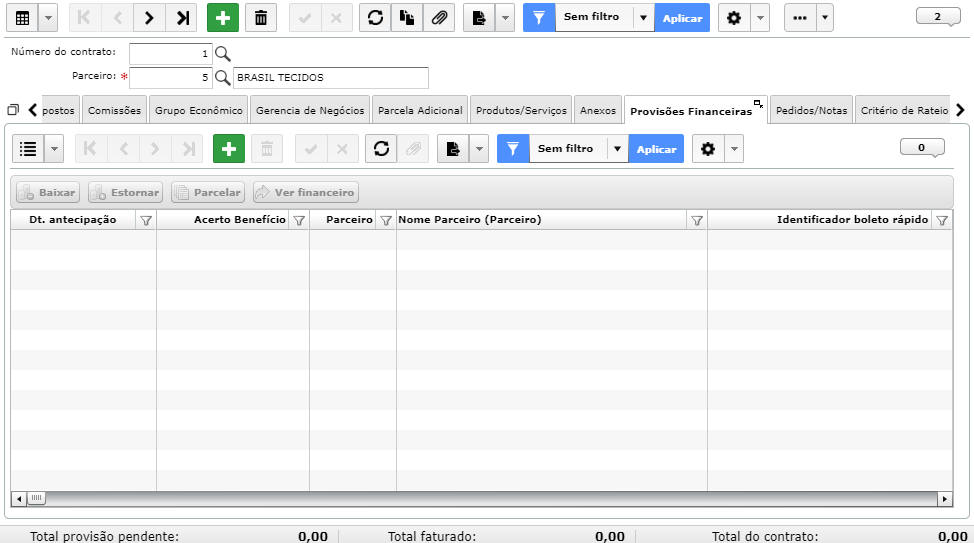Open the dropdown arrow next to top settings gear

(760, 18)
